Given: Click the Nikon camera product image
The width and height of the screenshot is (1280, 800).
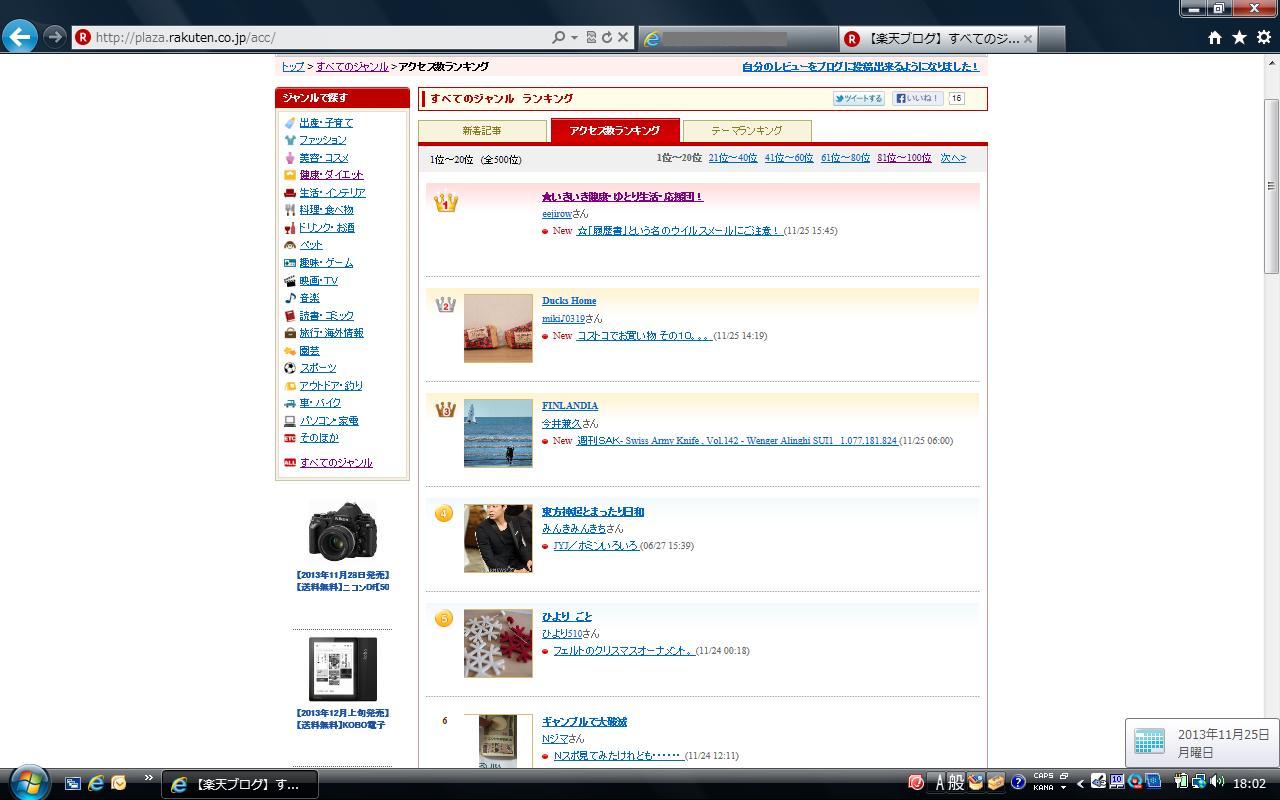Looking at the screenshot, I should coord(343,530).
